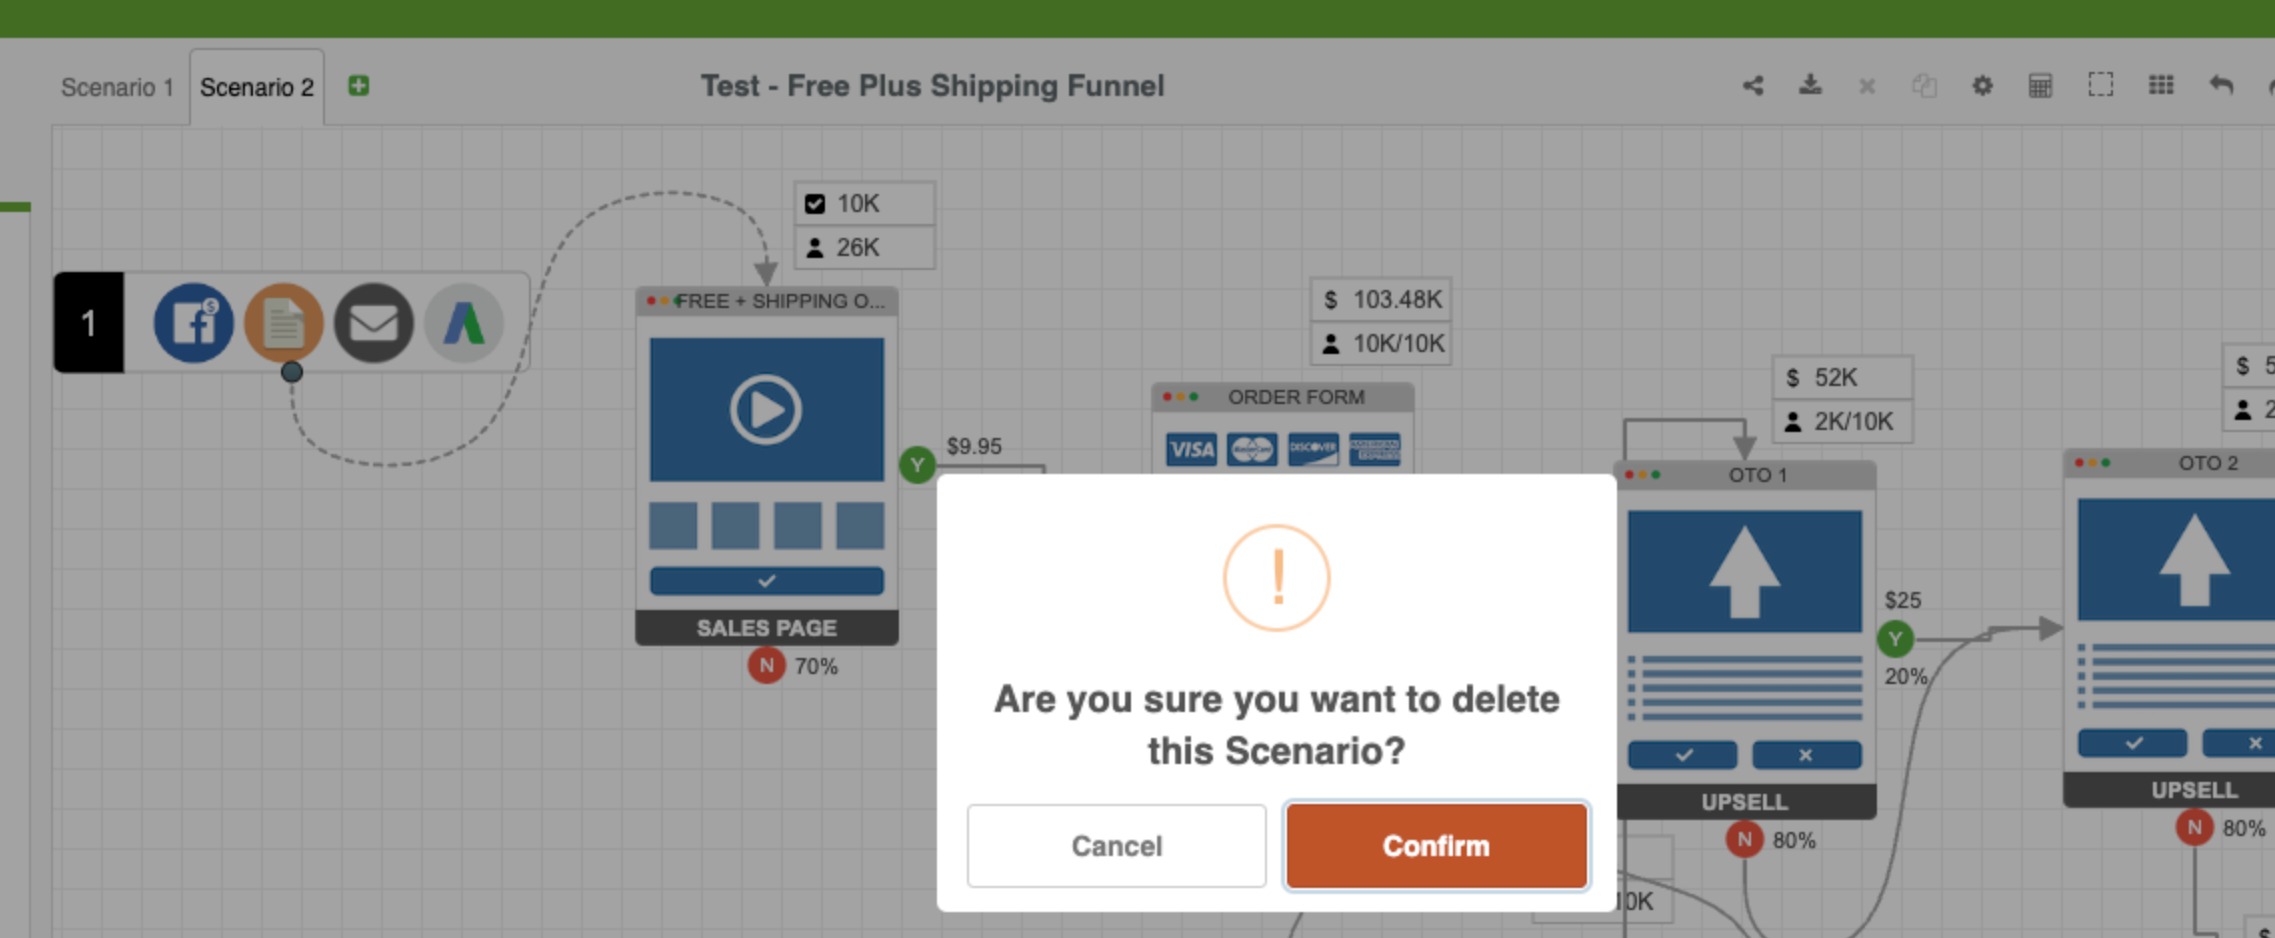Viewport: 2275px width, 938px height.
Task: Select the Scenario 2 tab
Action: coord(257,87)
